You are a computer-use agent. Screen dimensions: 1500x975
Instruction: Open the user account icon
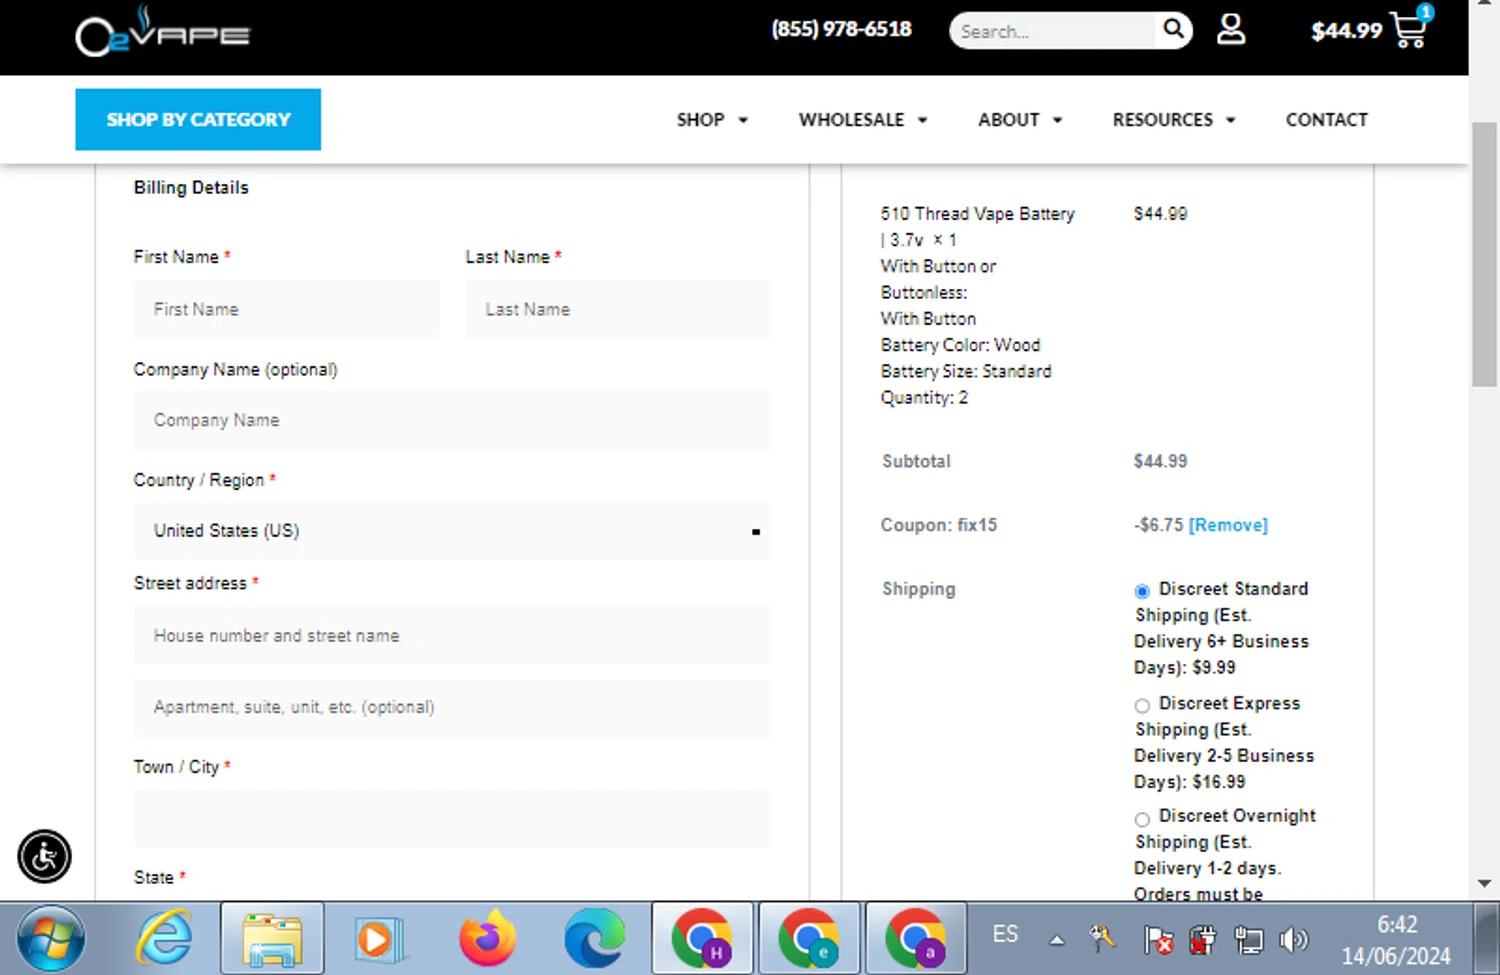coord(1230,30)
